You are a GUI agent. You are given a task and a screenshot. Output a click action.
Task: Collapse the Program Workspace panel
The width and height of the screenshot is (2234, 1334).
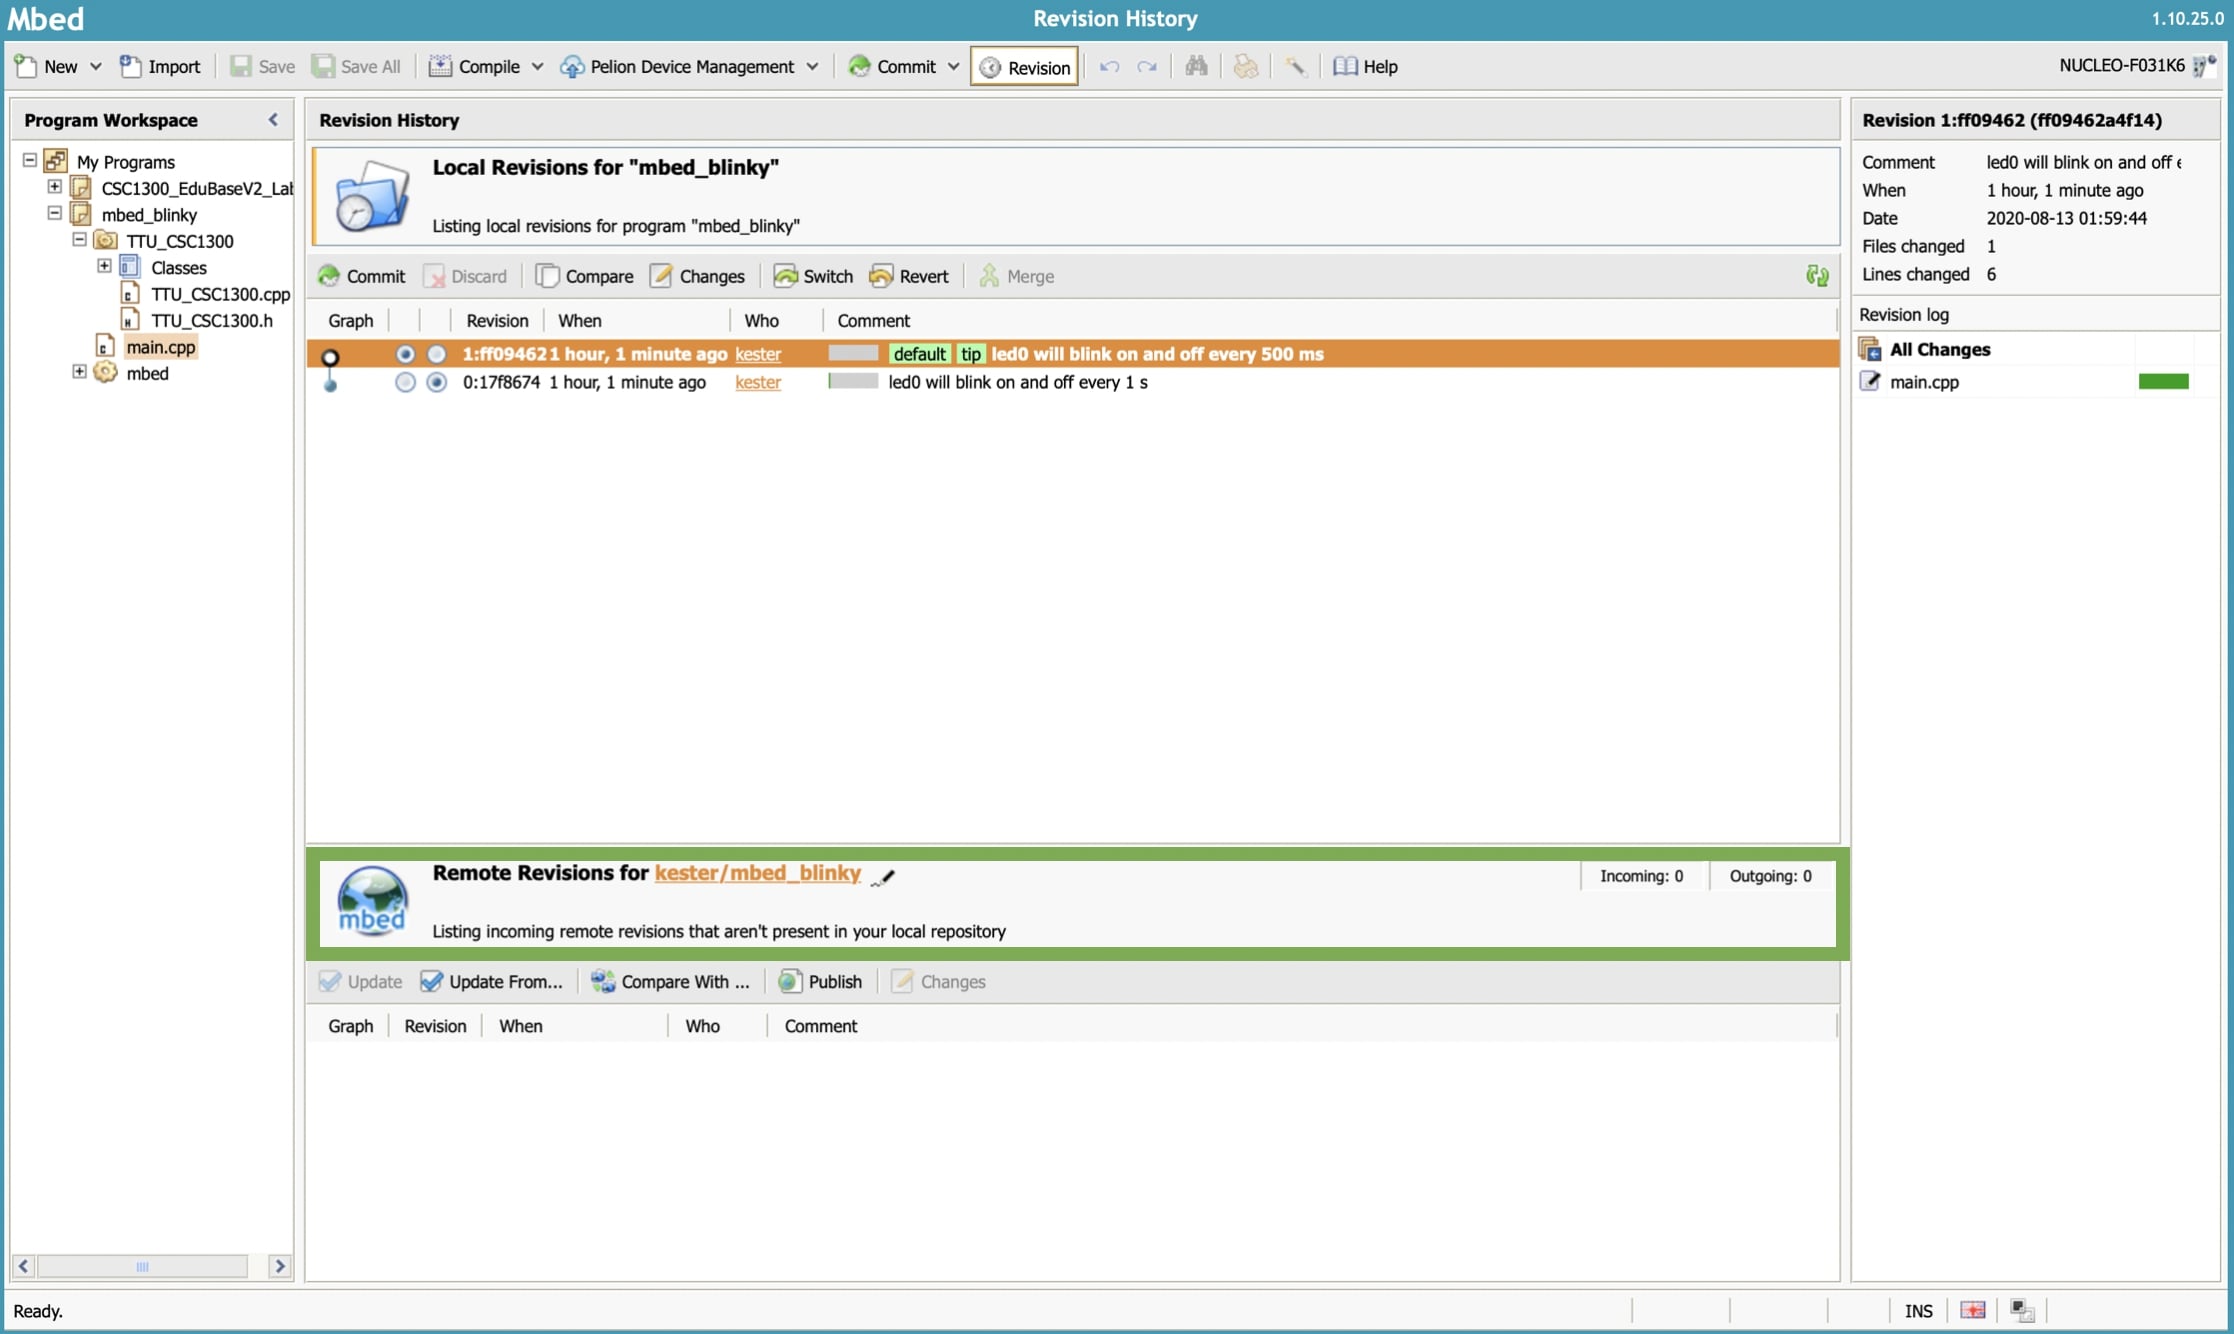[273, 120]
